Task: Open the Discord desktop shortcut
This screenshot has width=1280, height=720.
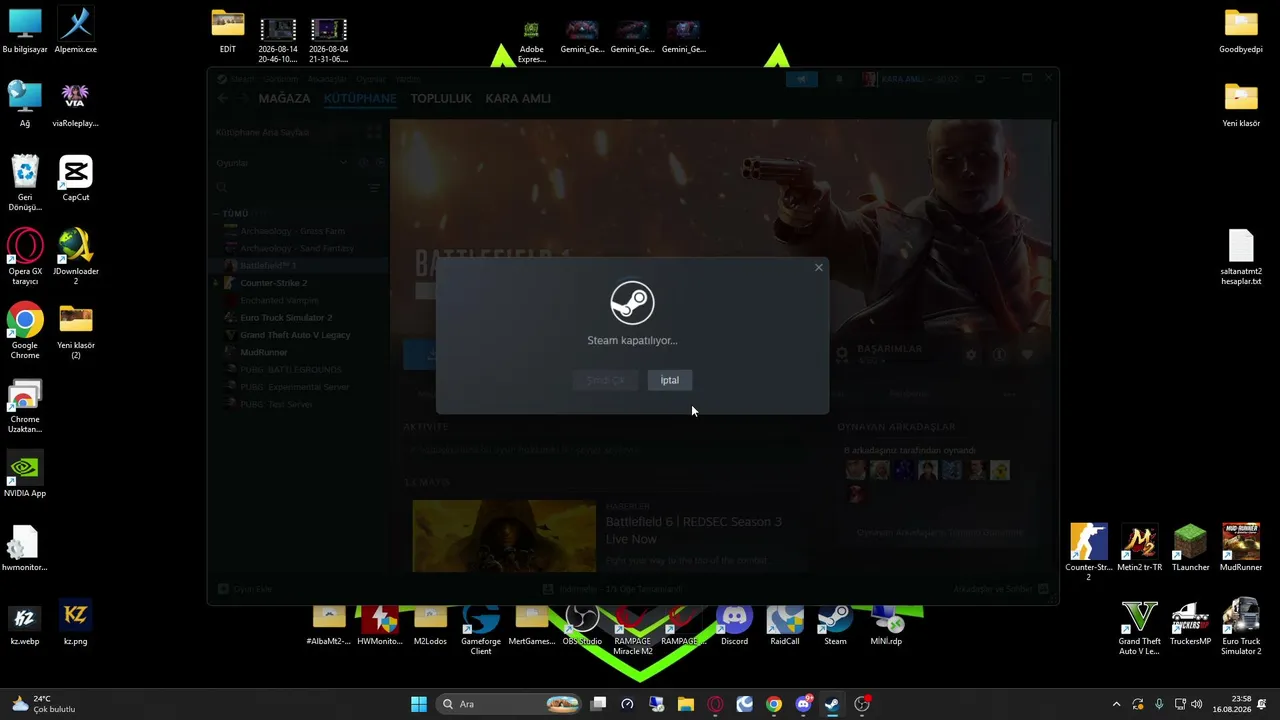Action: click(x=734, y=625)
